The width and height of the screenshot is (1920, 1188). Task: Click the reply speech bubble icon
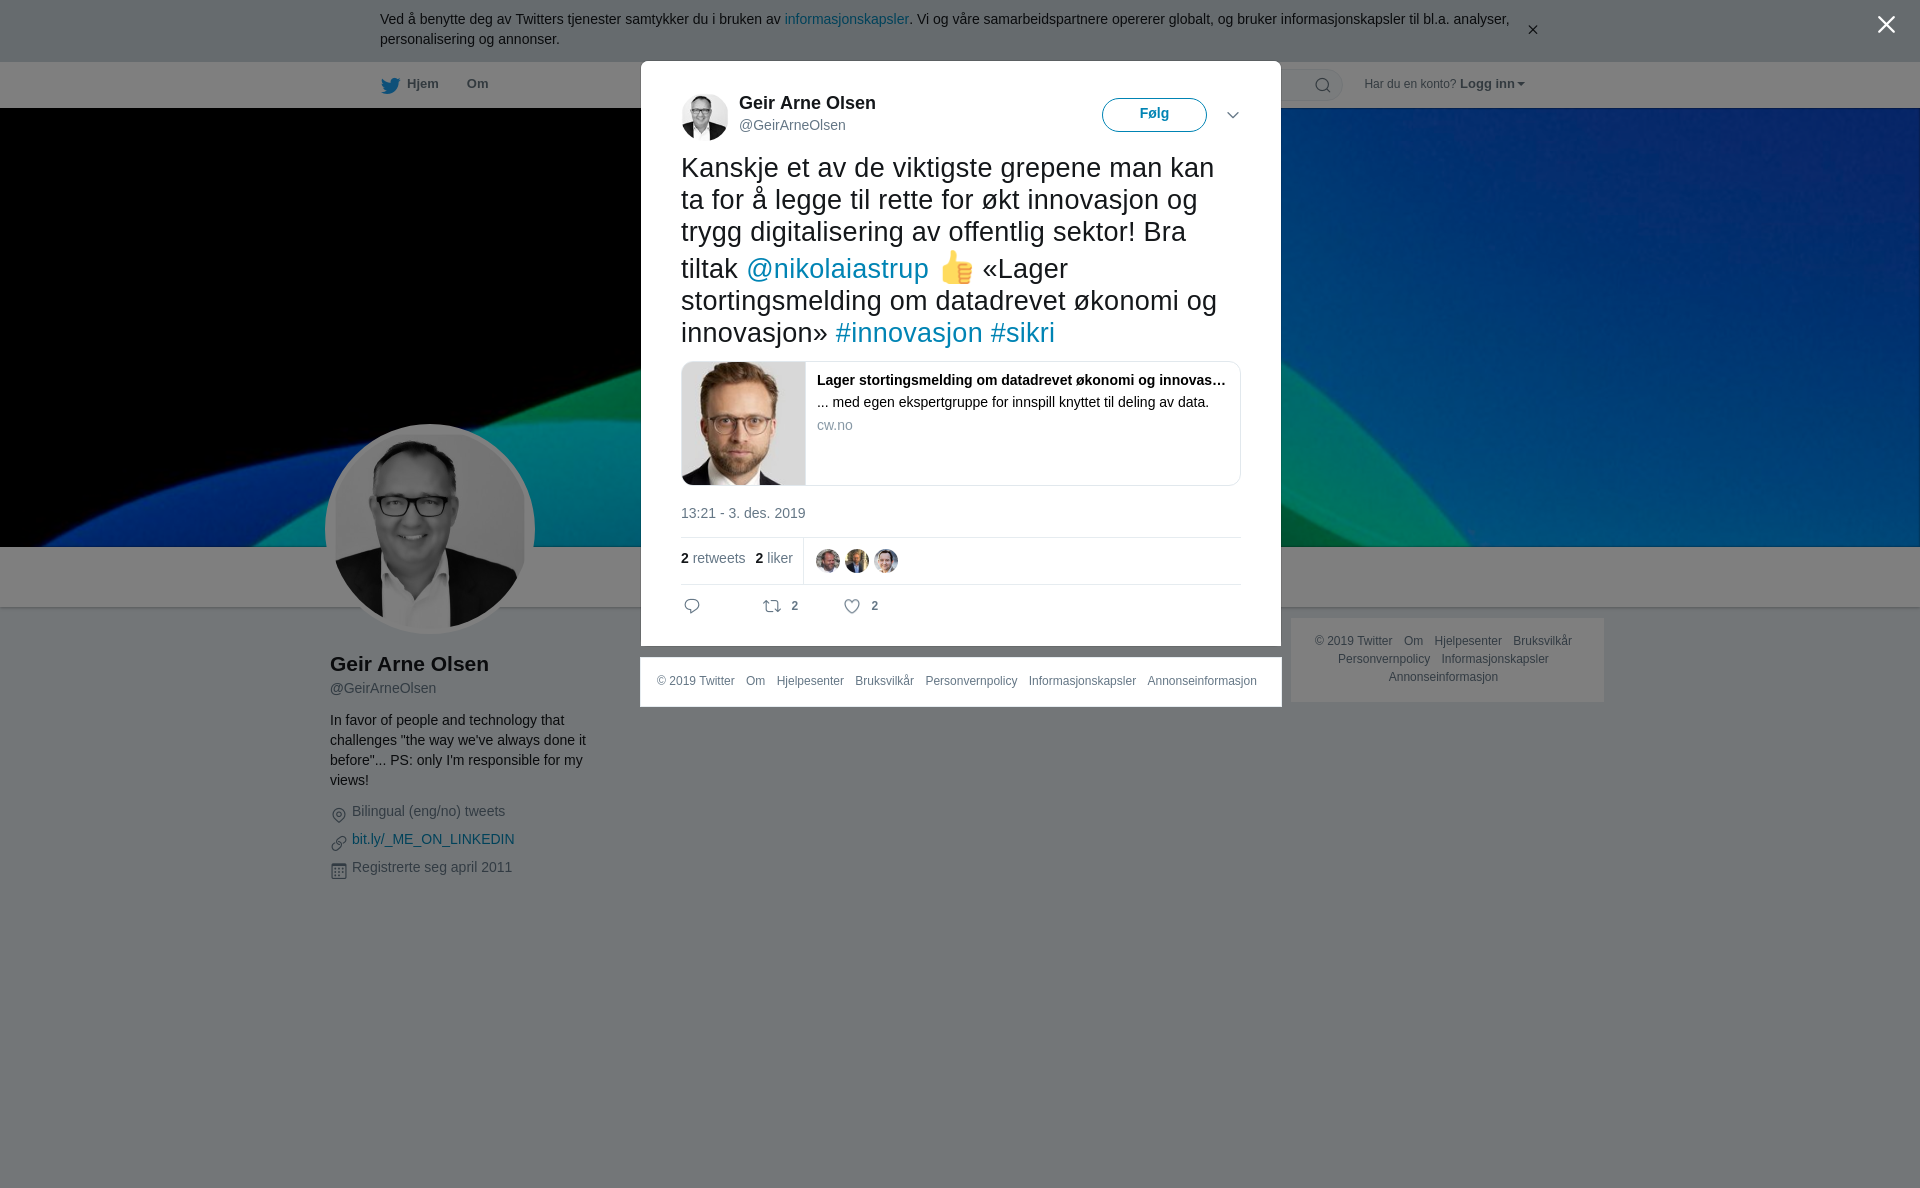(692, 606)
